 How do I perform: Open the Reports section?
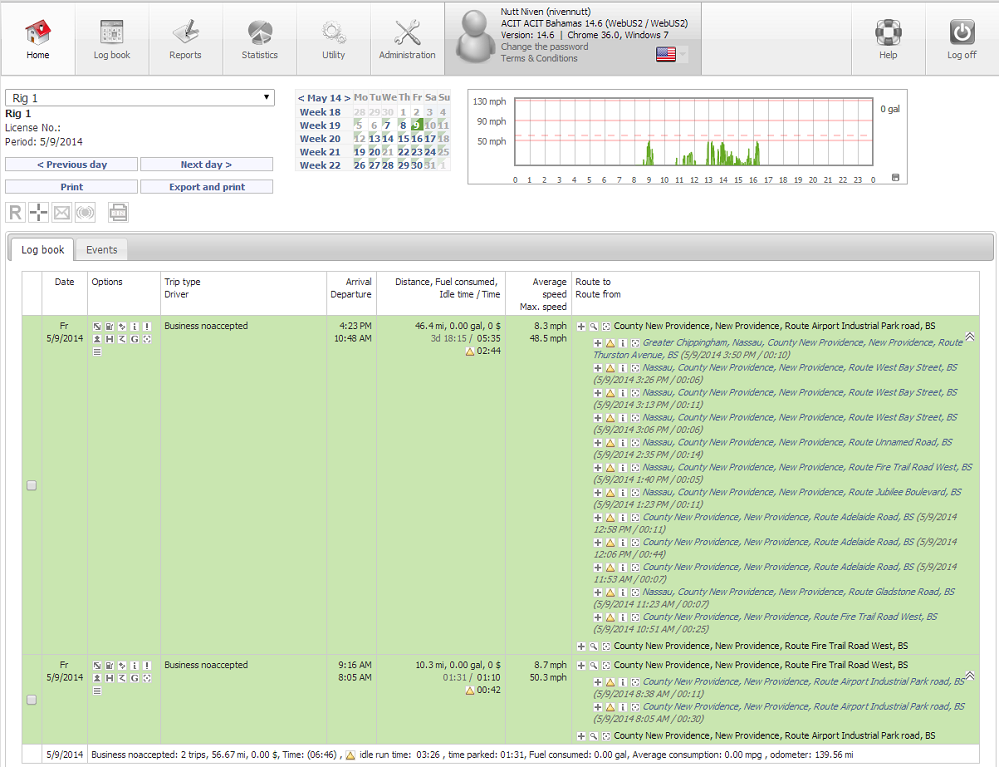[185, 32]
